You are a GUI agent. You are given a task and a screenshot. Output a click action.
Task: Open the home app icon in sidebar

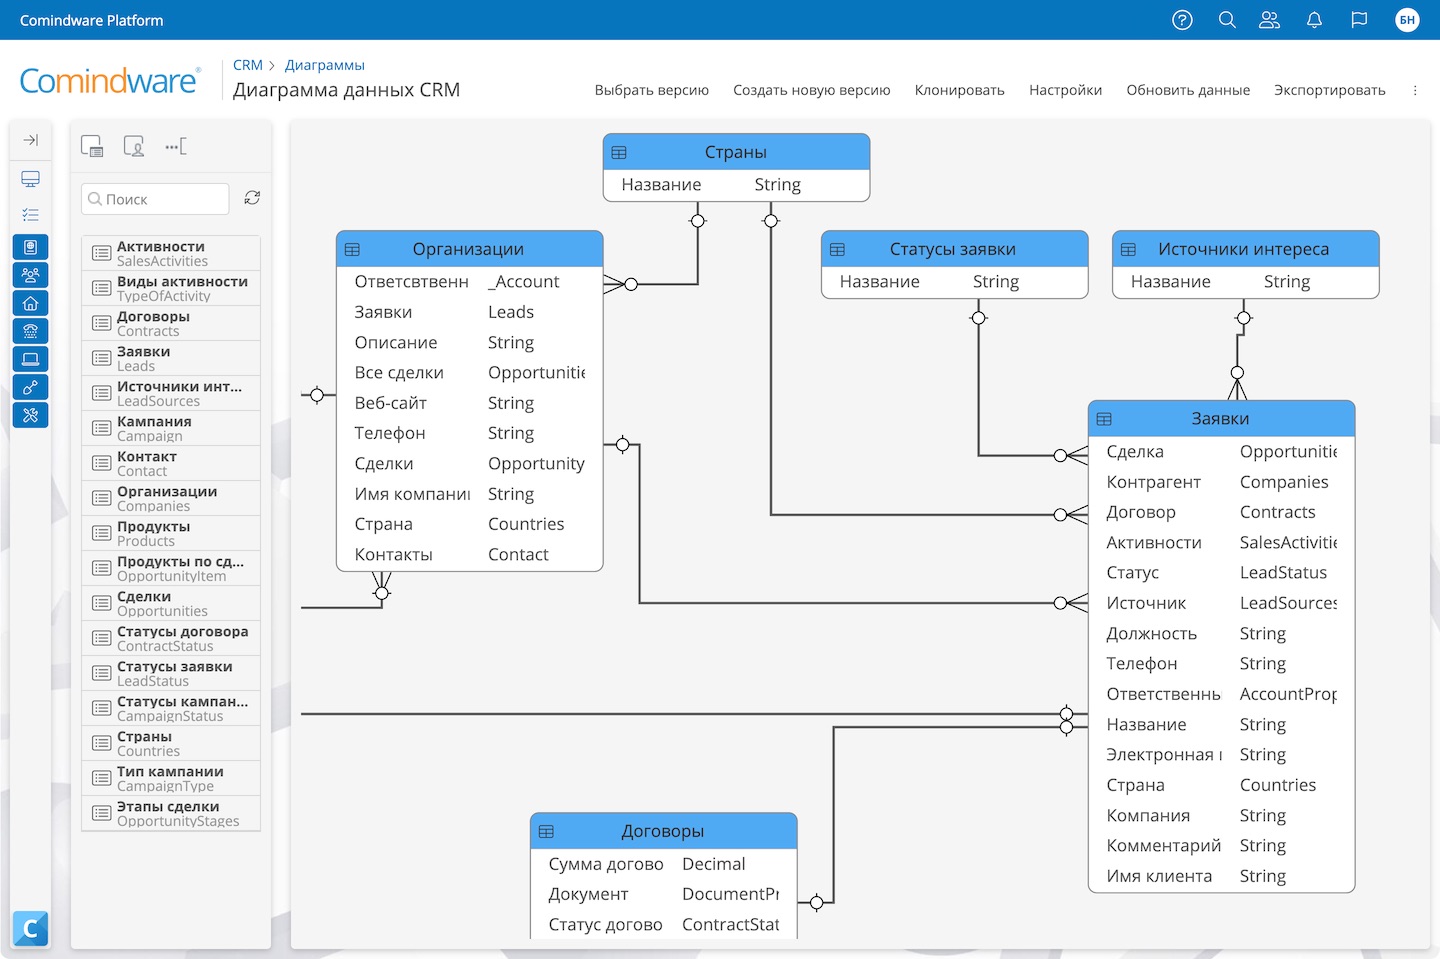coord(31,303)
